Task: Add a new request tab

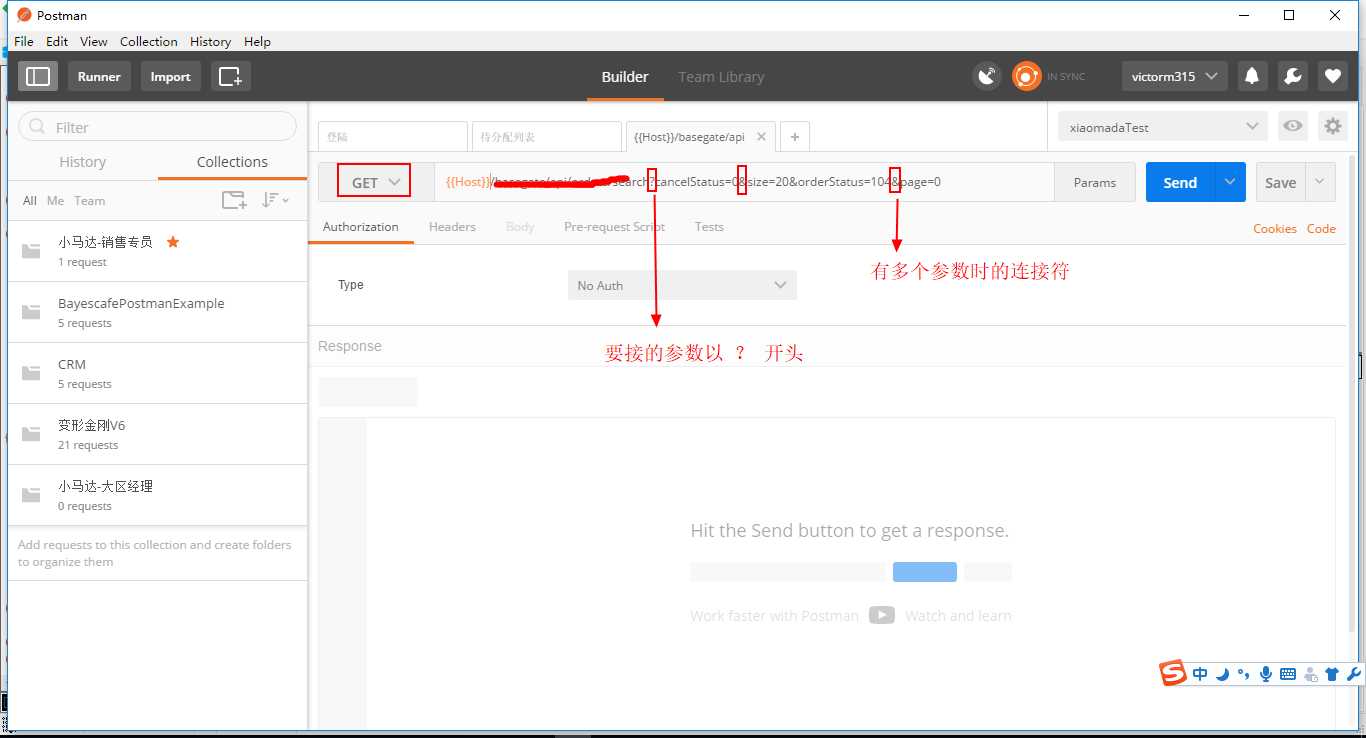Action: (x=795, y=137)
